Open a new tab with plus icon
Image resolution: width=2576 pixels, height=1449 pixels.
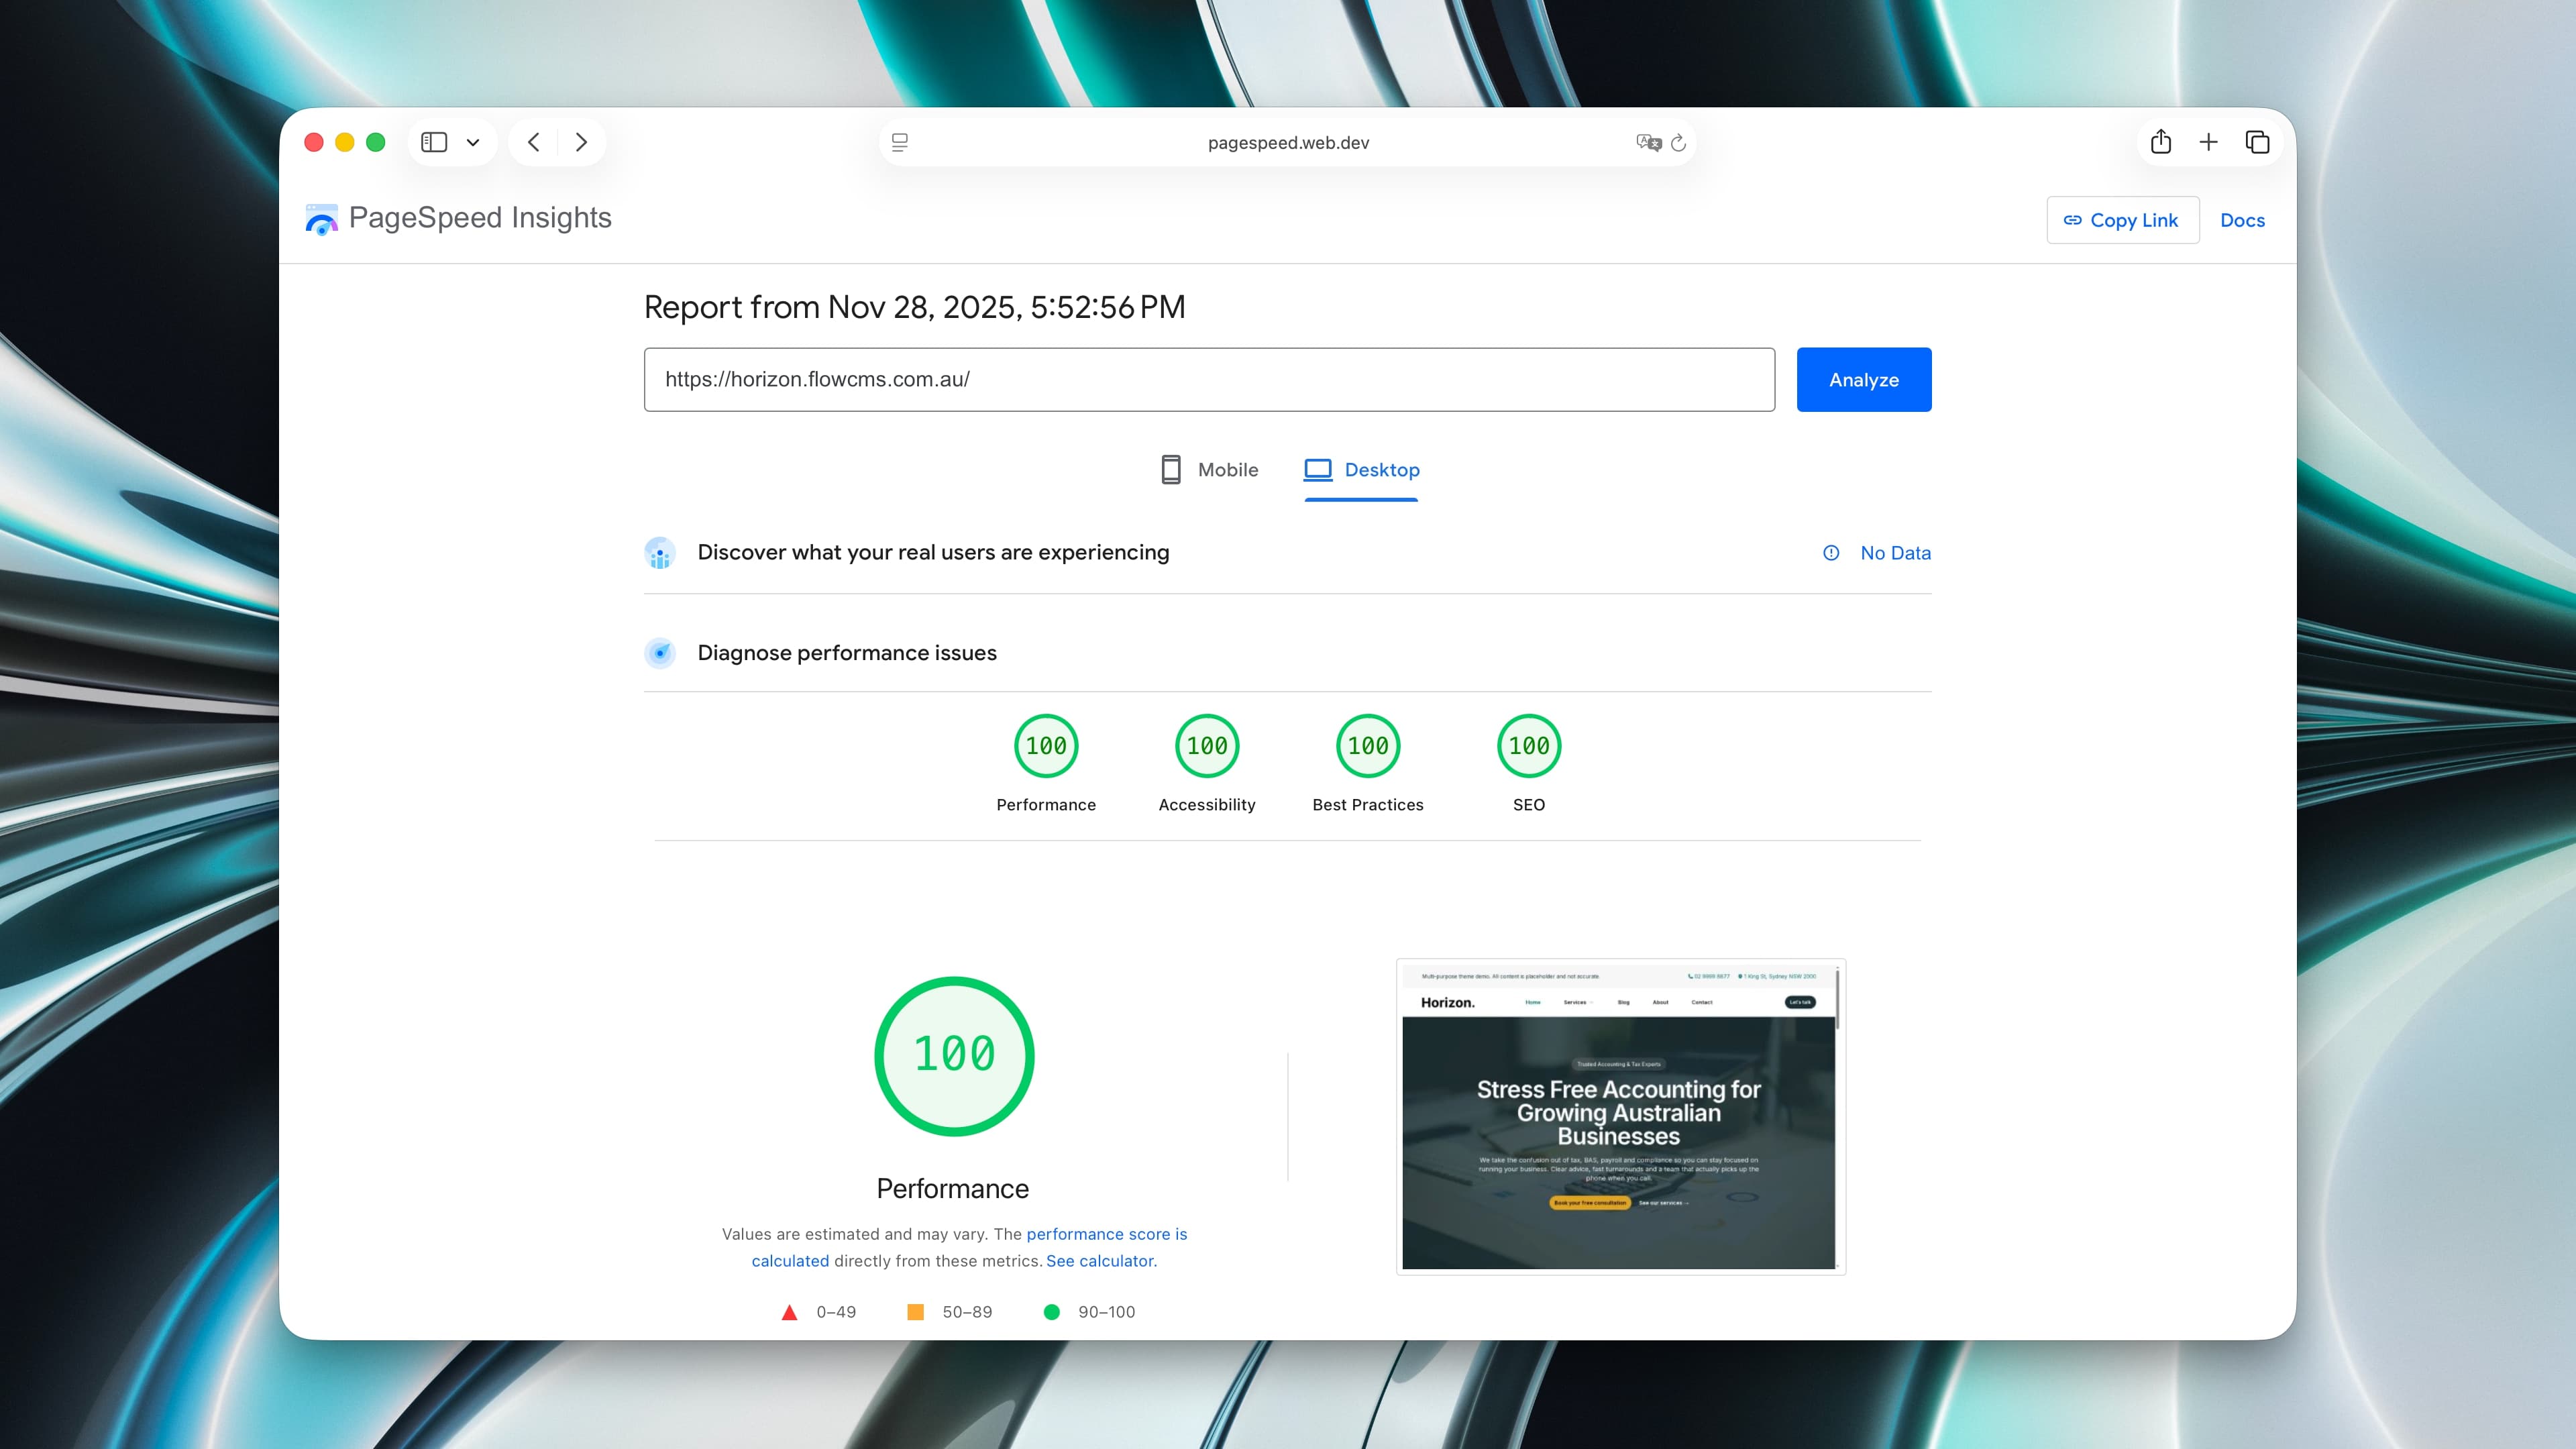[x=2209, y=142]
